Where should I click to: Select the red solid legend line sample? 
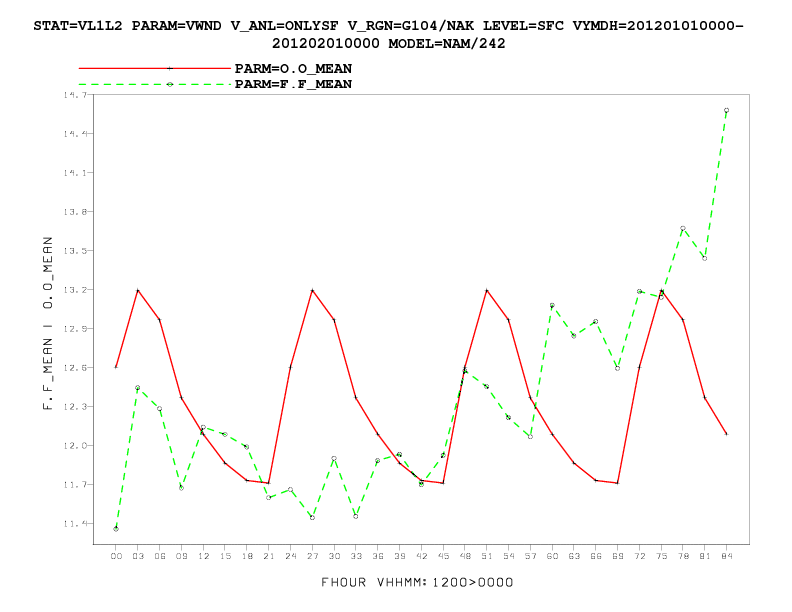155,68
